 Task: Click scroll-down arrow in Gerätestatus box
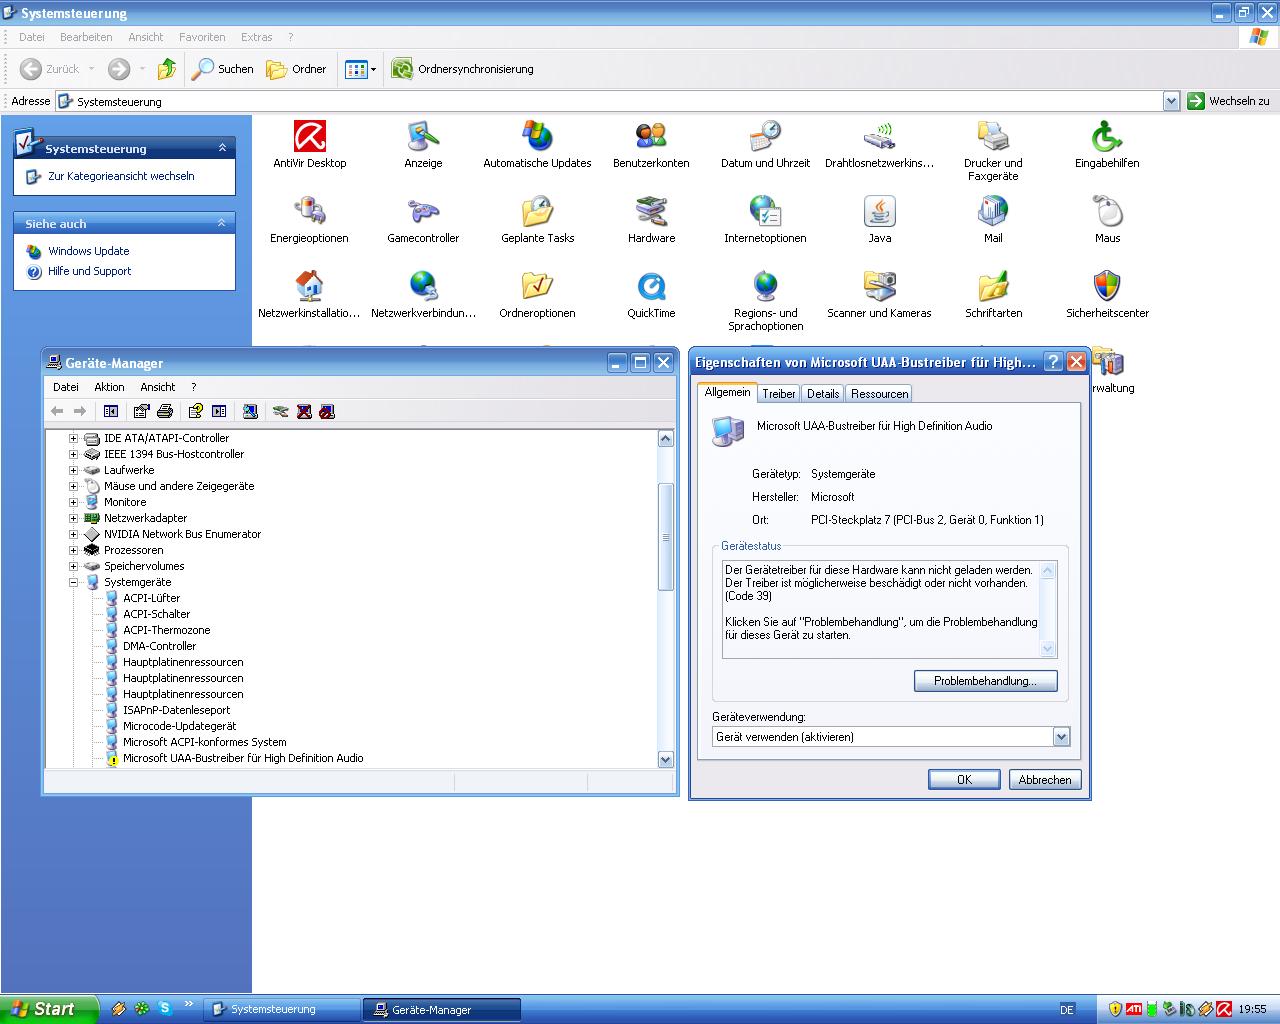1048,648
